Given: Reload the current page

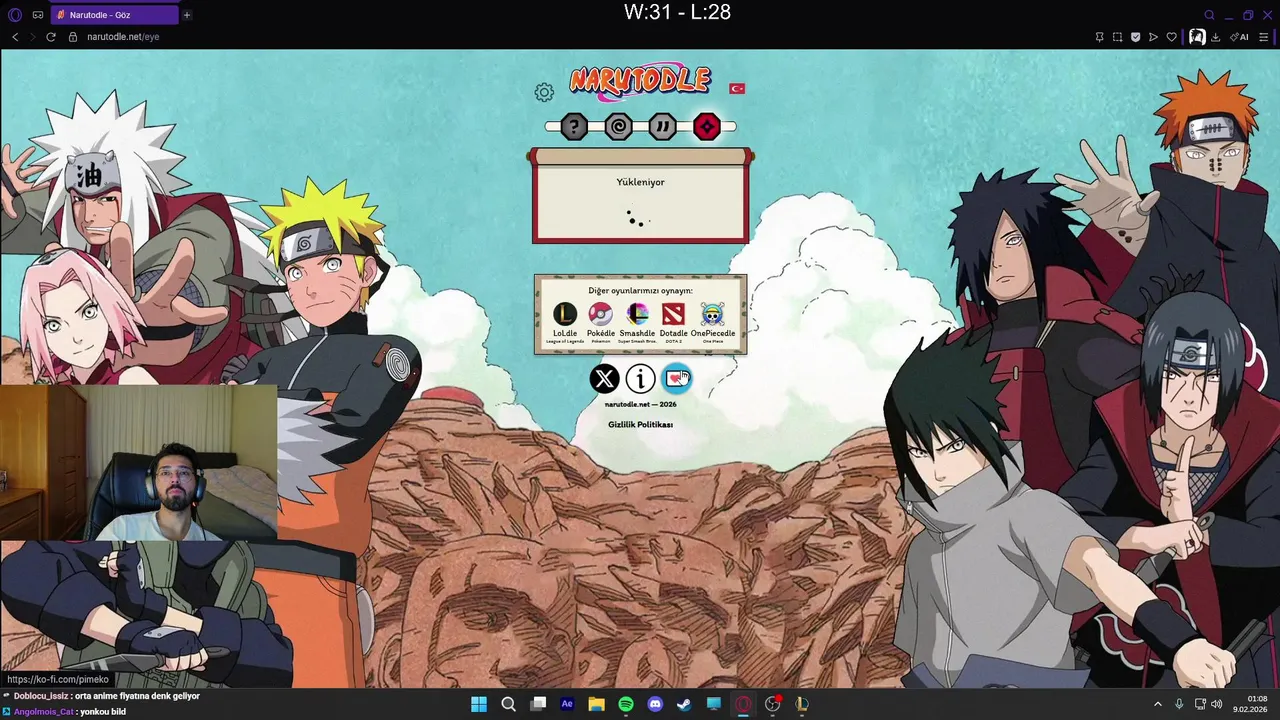Looking at the screenshot, I should [51, 37].
